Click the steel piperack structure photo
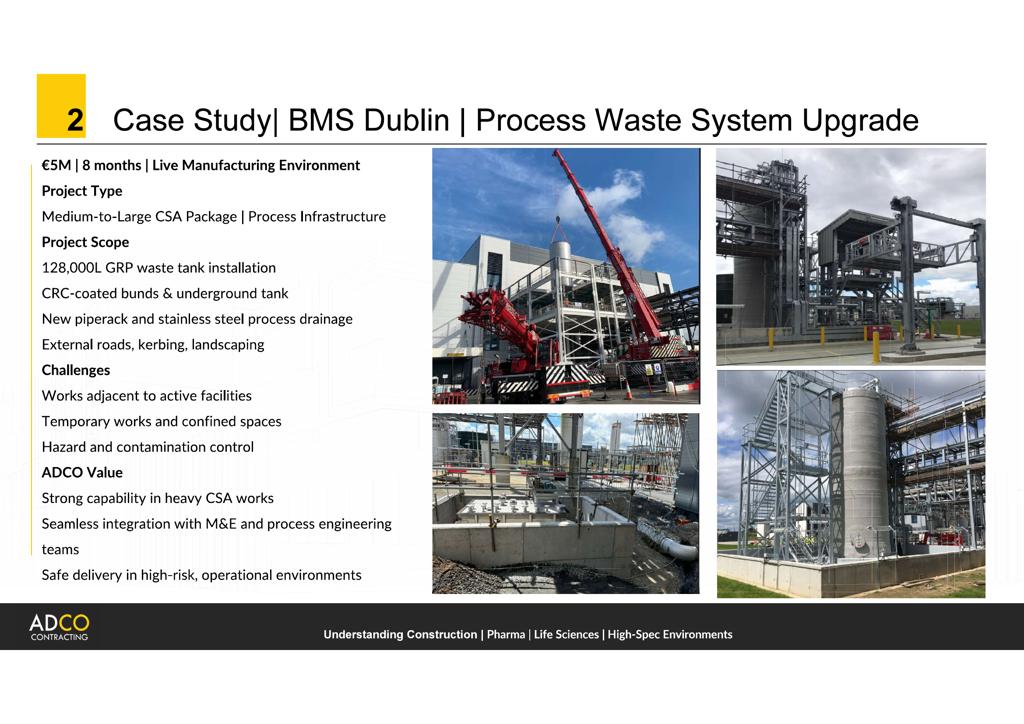Screen dimensions: 1024x724 tap(852, 255)
